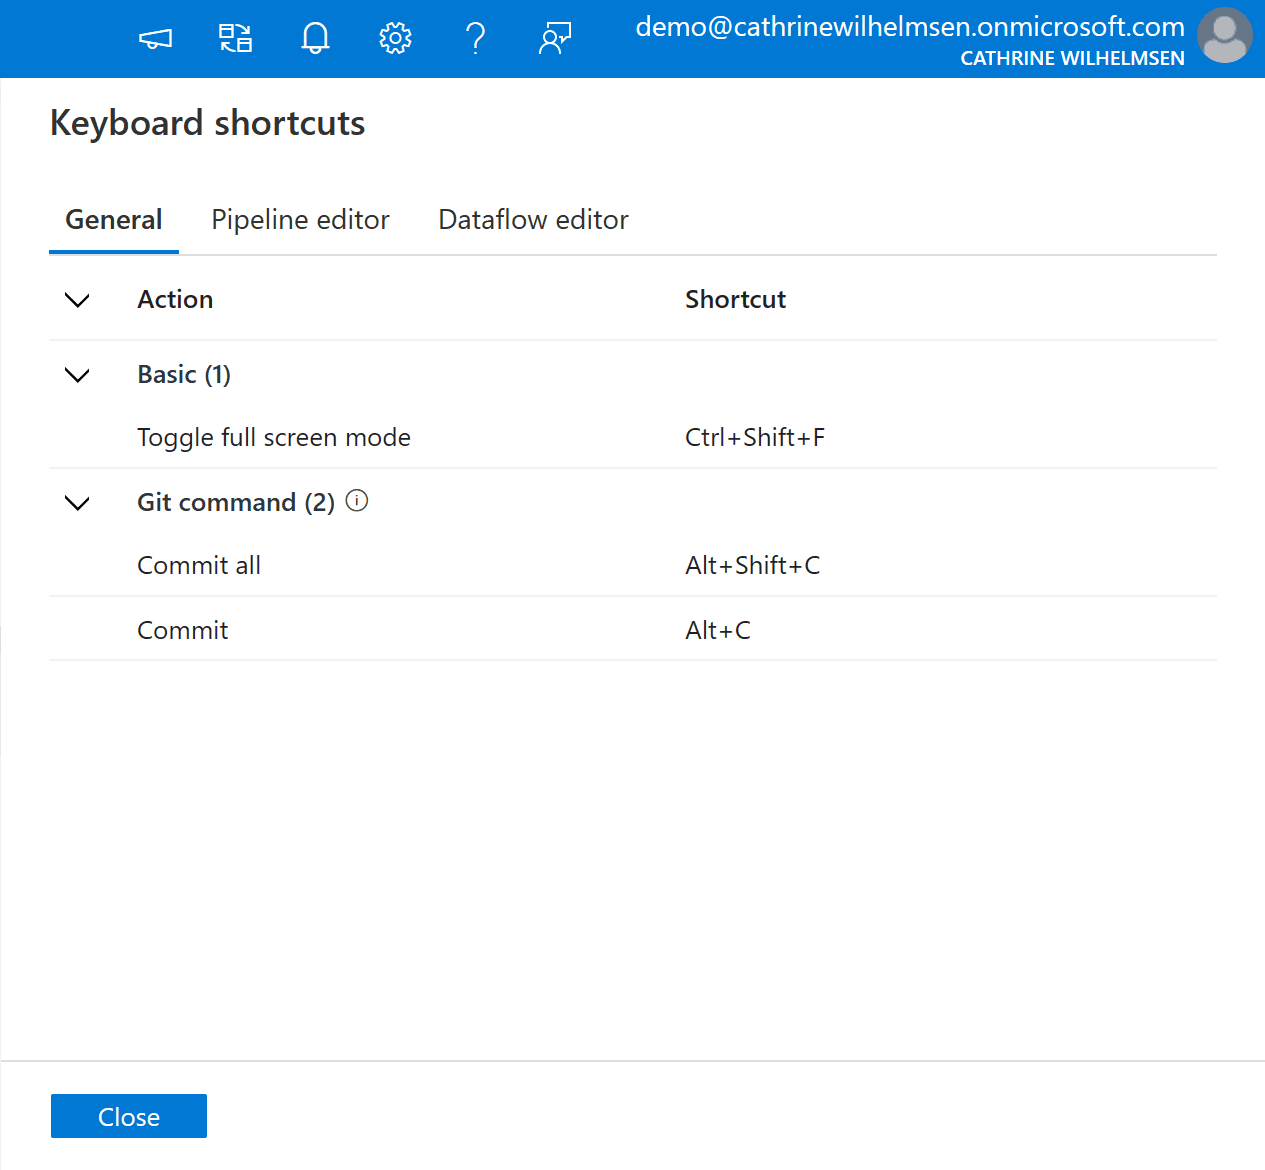
Task: Switch to the Pipeline editor tab
Action: [300, 220]
